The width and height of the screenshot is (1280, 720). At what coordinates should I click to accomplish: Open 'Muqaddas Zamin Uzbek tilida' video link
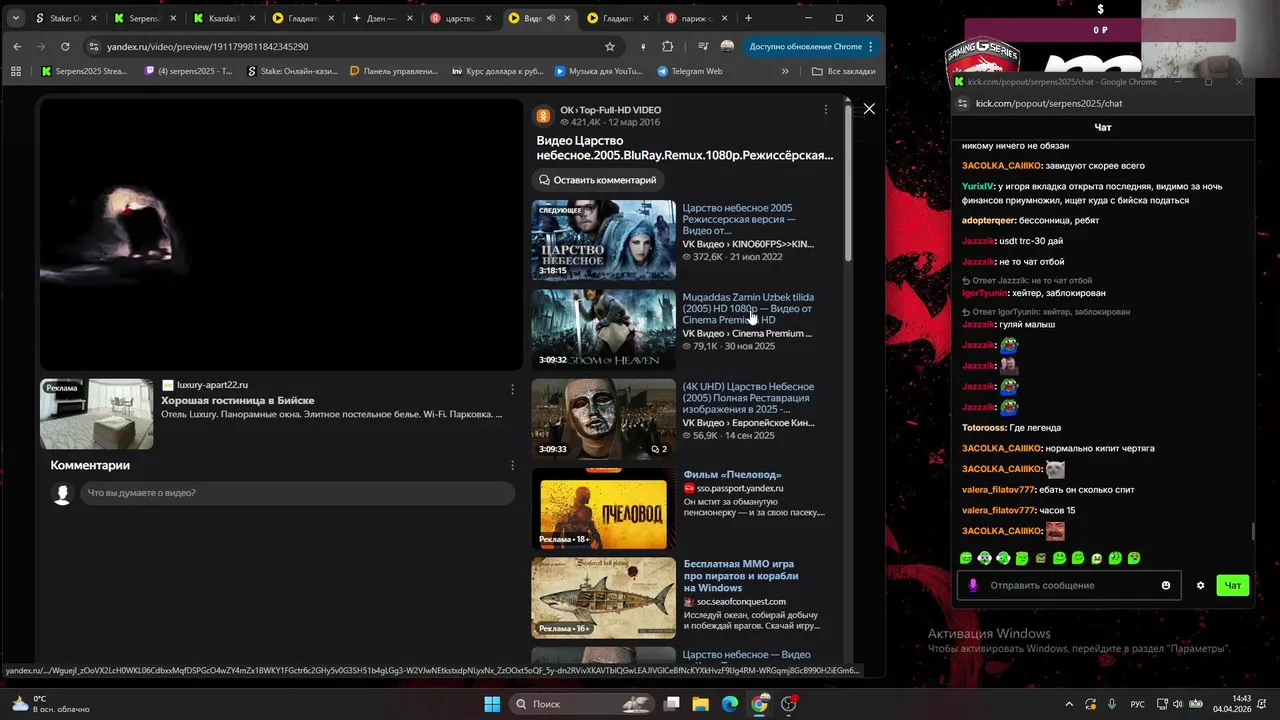point(748,308)
